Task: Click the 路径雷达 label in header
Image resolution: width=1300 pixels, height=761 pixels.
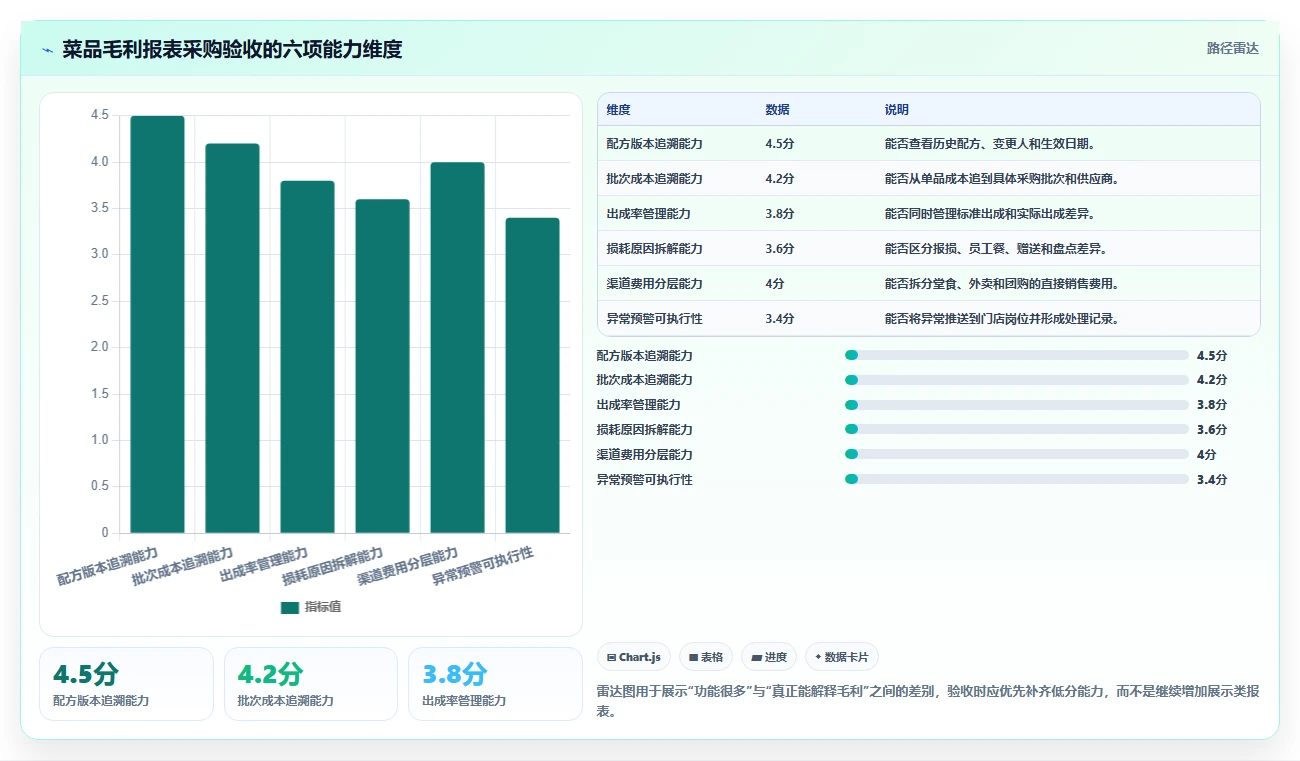Action: click(x=1232, y=48)
